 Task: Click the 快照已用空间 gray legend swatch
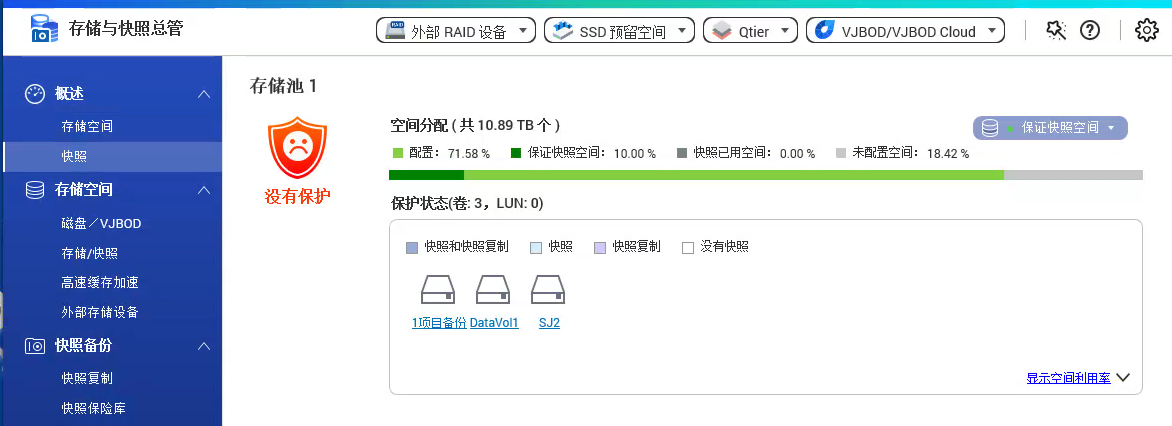click(681, 152)
